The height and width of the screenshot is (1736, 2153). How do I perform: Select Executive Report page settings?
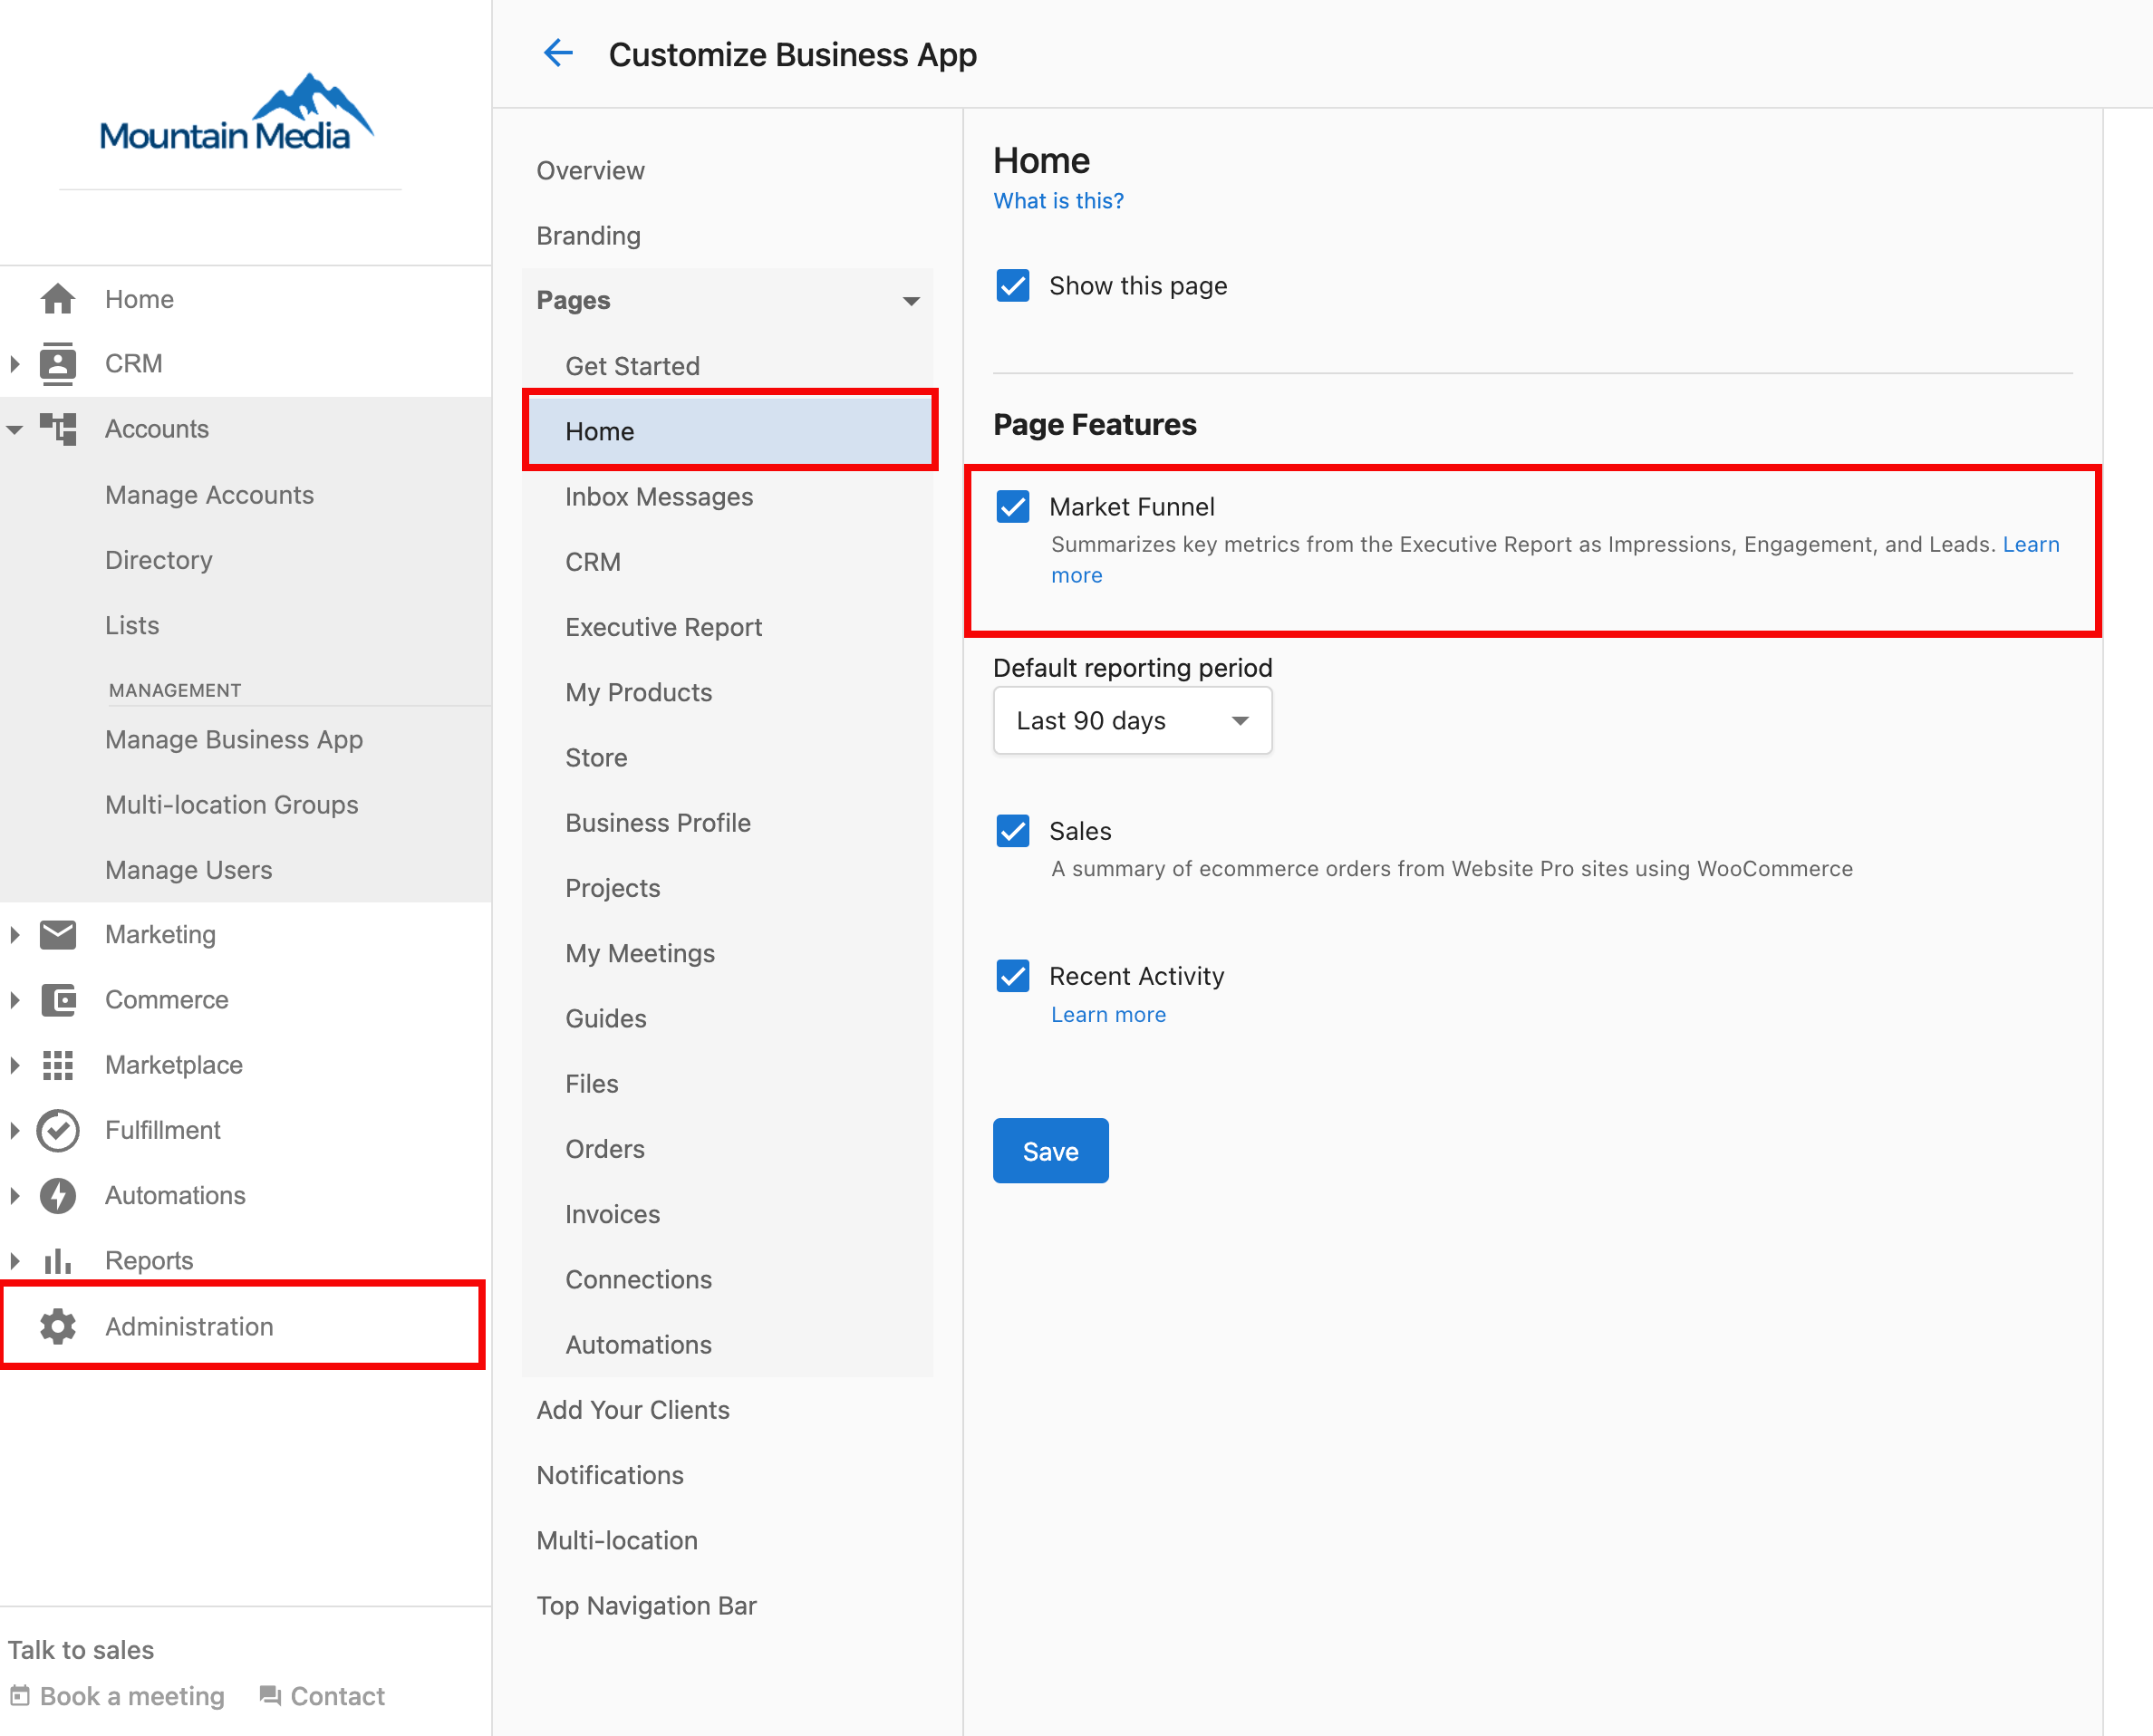tap(663, 627)
